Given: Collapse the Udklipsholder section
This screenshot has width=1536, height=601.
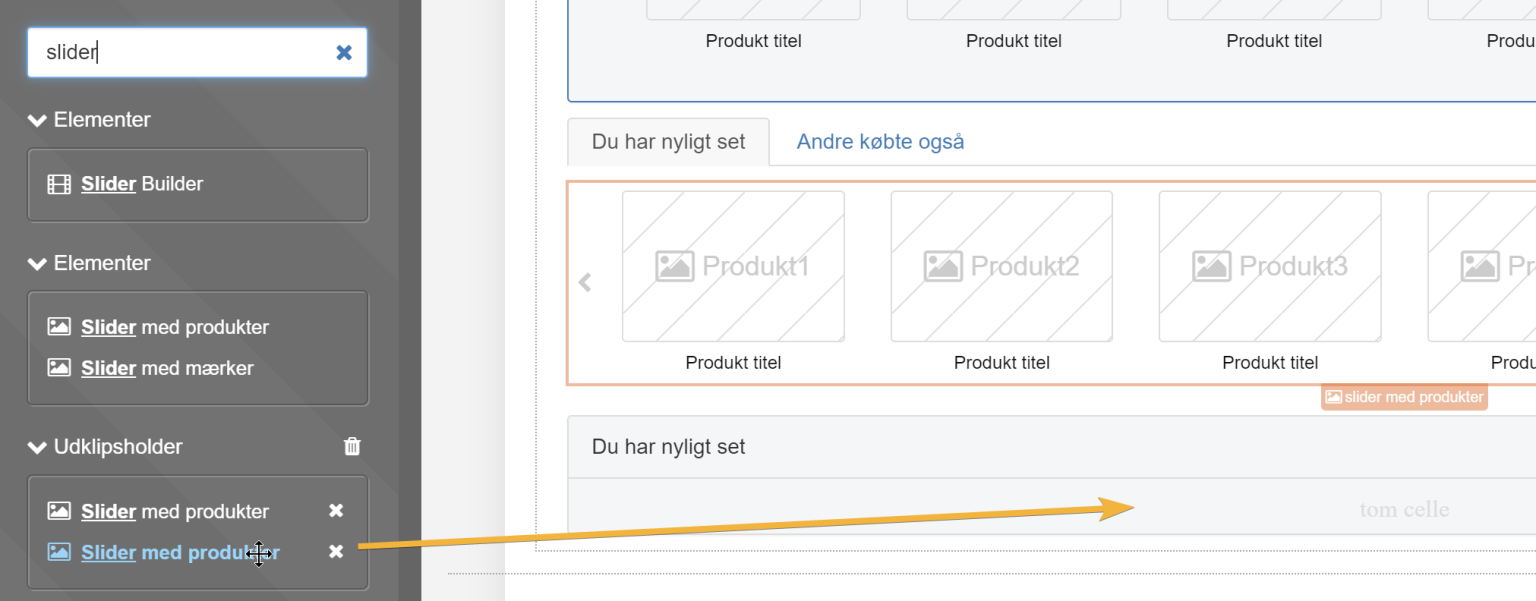Looking at the screenshot, I should click(x=37, y=447).
